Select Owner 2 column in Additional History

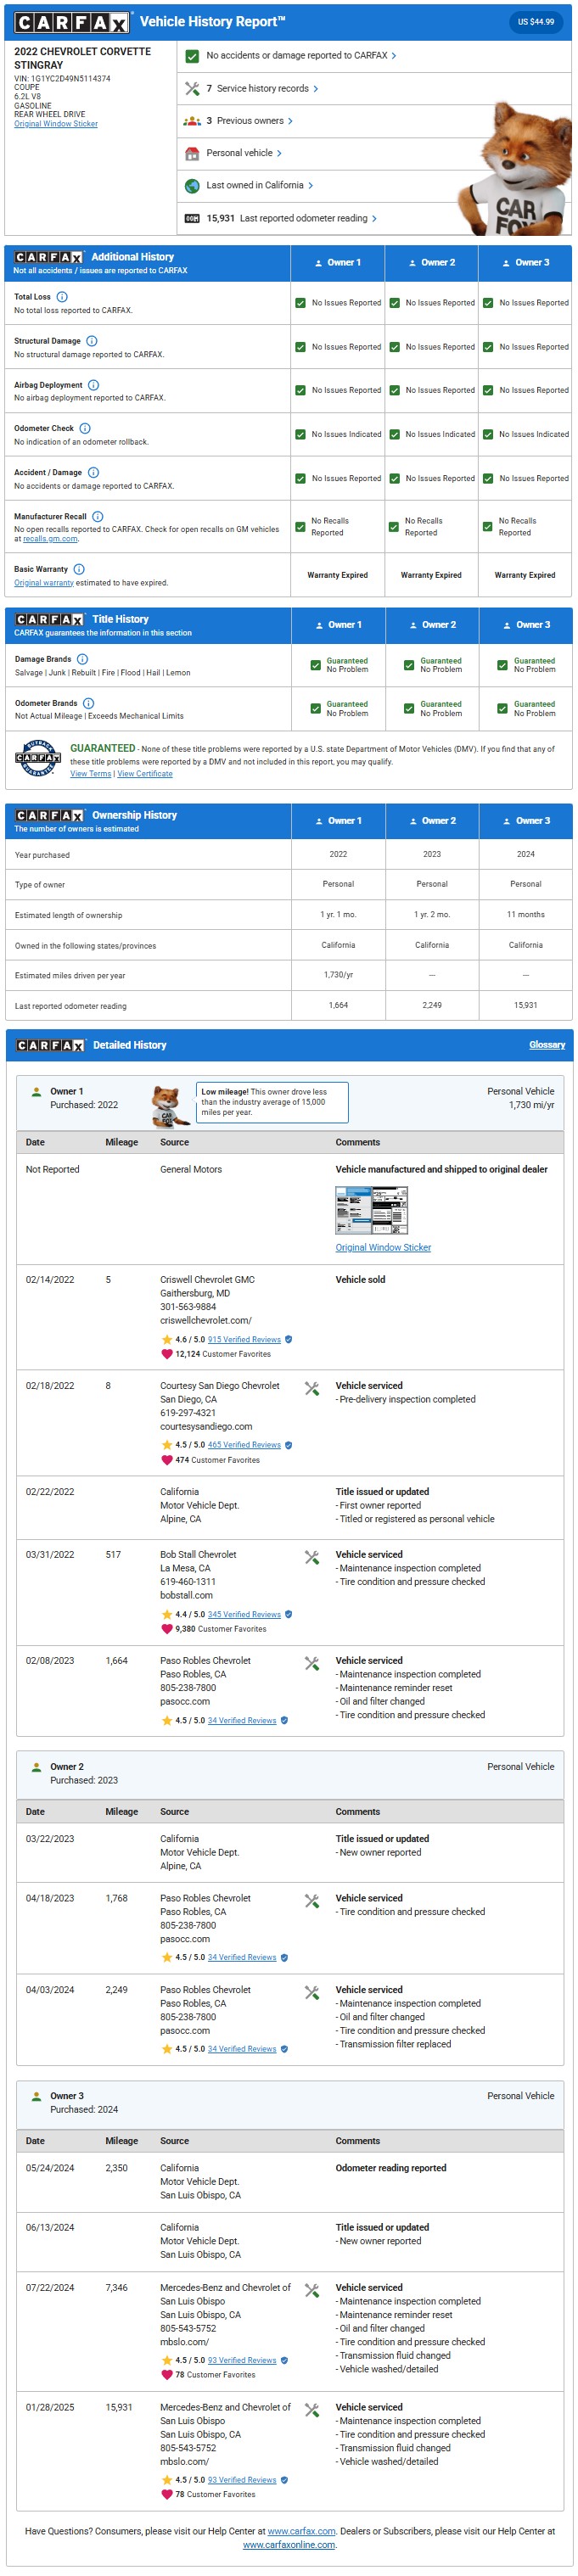tap(431, 263)
